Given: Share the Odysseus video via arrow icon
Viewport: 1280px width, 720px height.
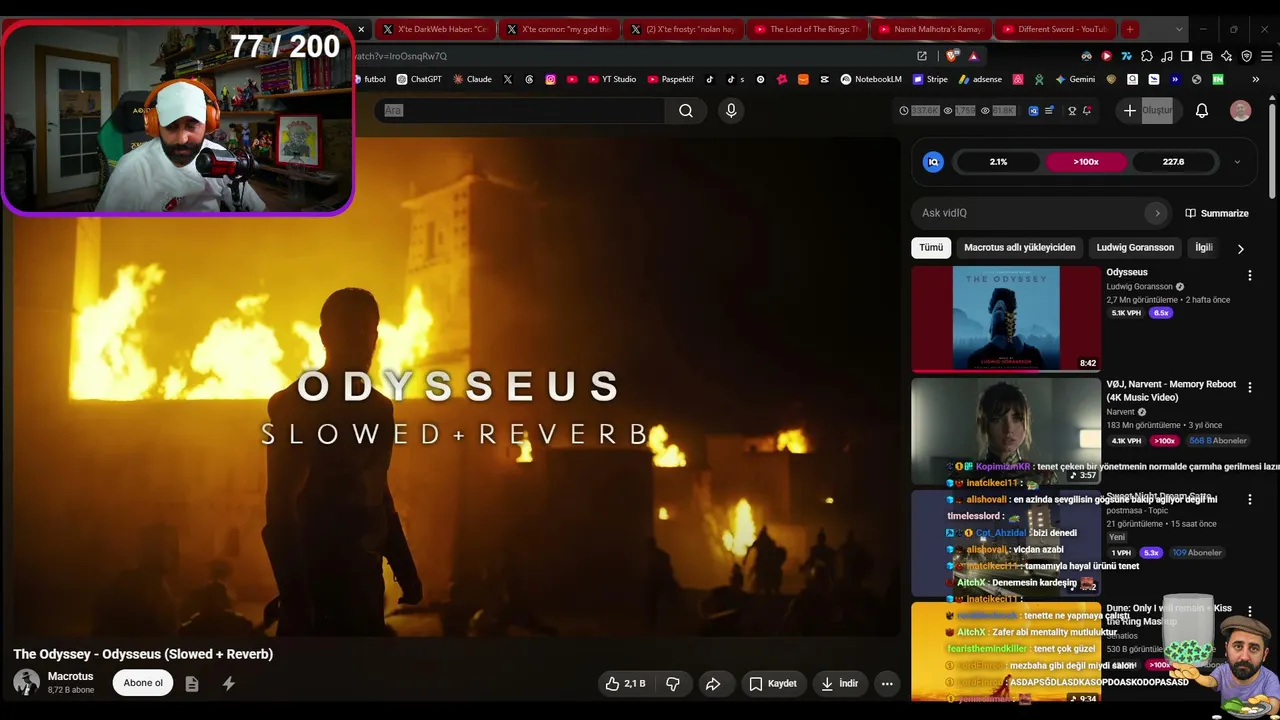Looking at the screenshot, I should 713,684.
